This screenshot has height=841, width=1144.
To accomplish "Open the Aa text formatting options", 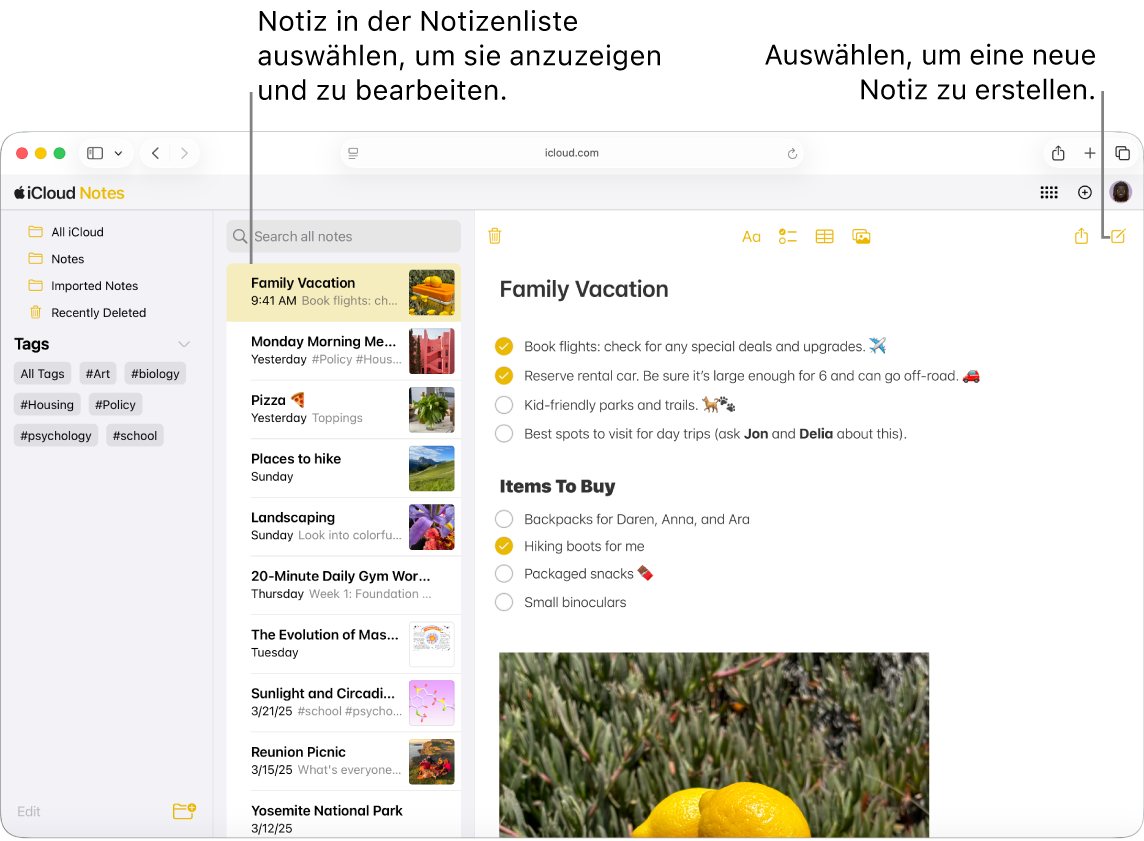I will click(751, 236).
